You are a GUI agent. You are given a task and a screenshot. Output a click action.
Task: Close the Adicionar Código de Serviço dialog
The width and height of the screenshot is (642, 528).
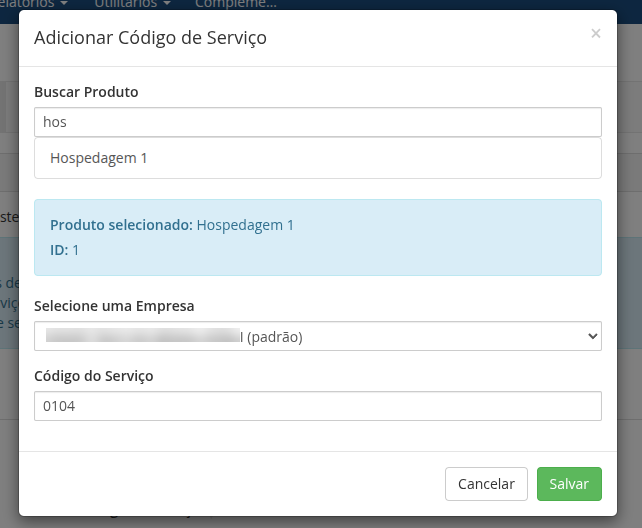tap(596, 34)
